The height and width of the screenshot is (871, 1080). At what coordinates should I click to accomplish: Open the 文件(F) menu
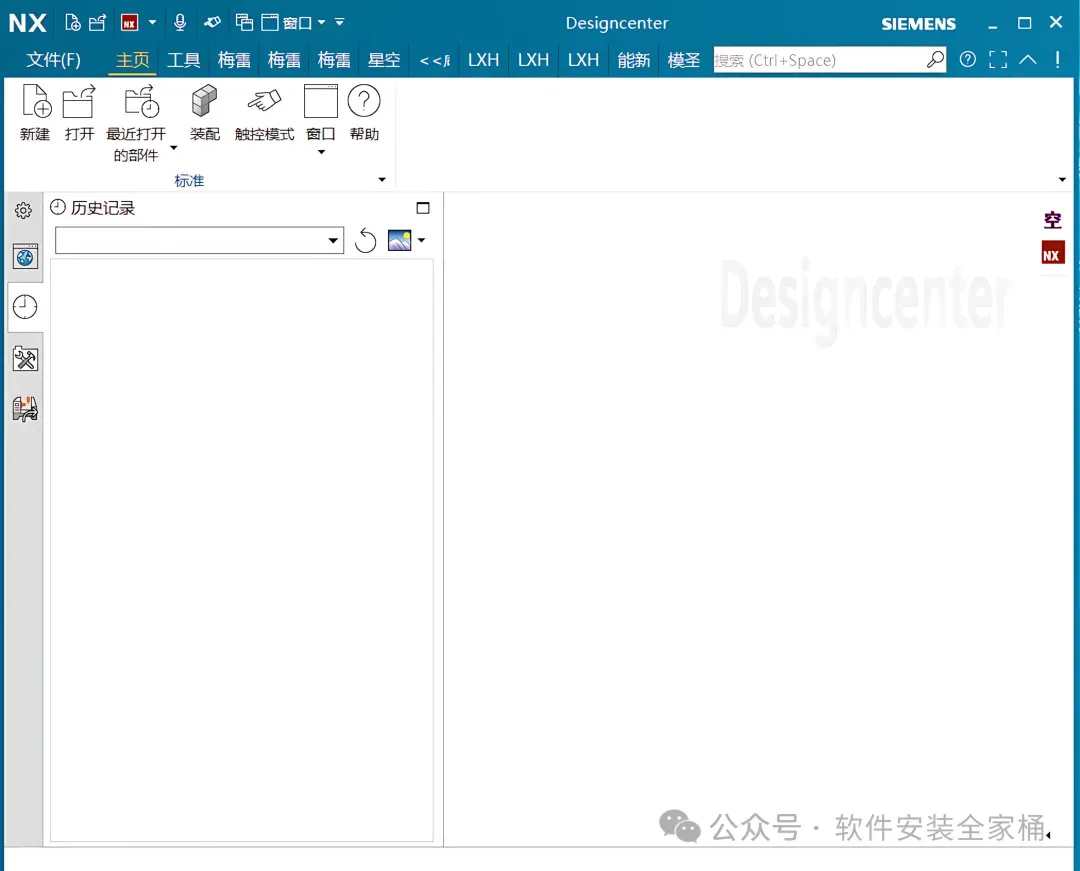(54, 60)
